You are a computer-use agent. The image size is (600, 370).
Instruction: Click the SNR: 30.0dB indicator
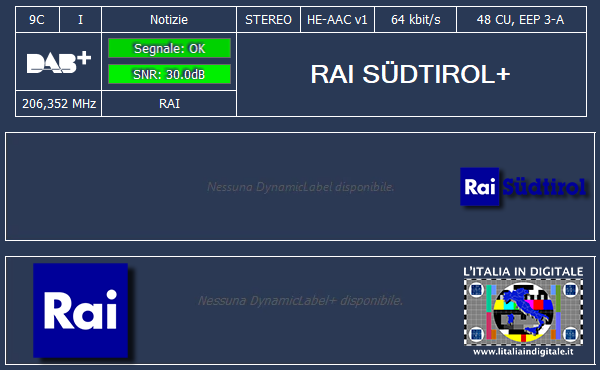[170, 74]
